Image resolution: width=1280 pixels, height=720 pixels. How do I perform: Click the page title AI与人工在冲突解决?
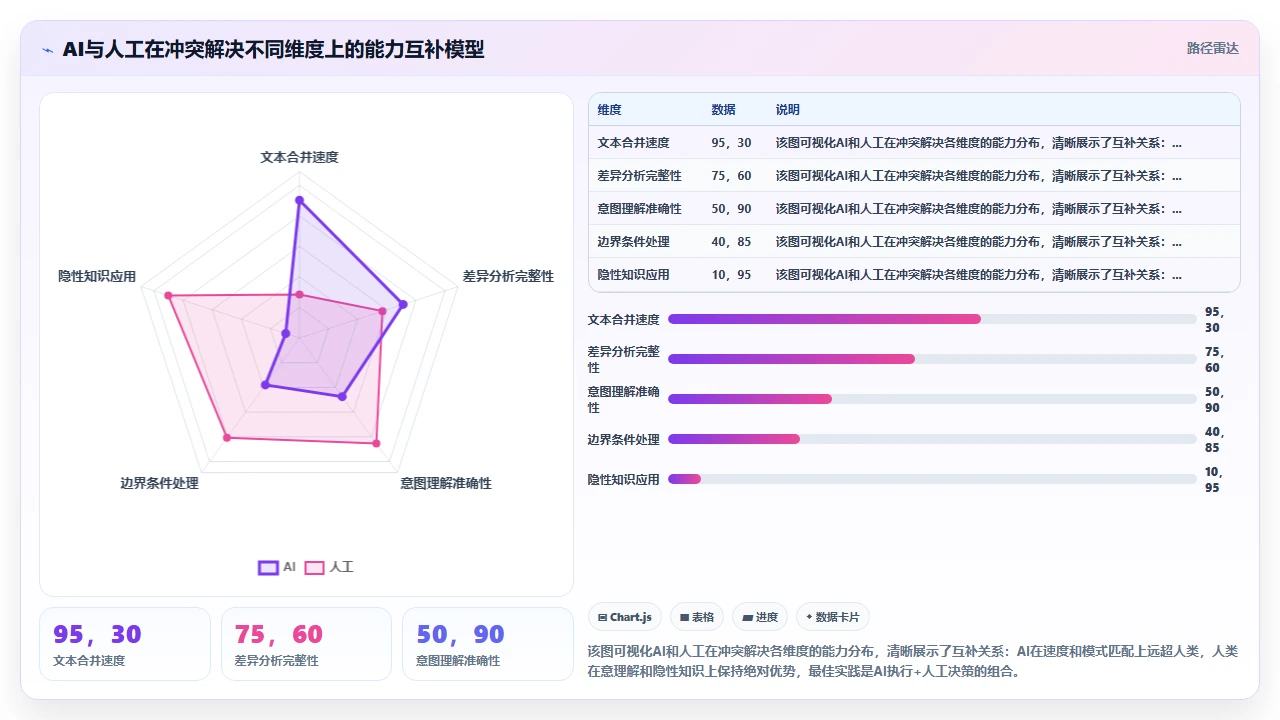point(273,49)
